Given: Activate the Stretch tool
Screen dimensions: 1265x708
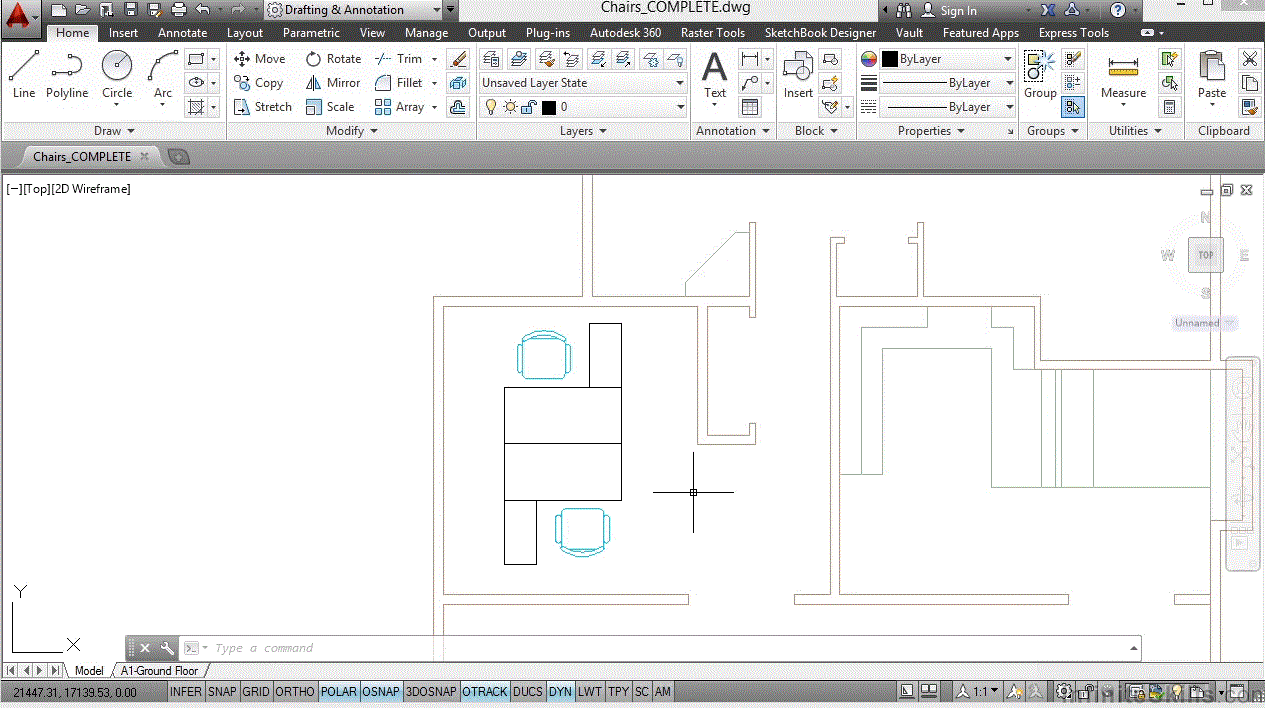Looking at the screenshot, I should 263,107.
